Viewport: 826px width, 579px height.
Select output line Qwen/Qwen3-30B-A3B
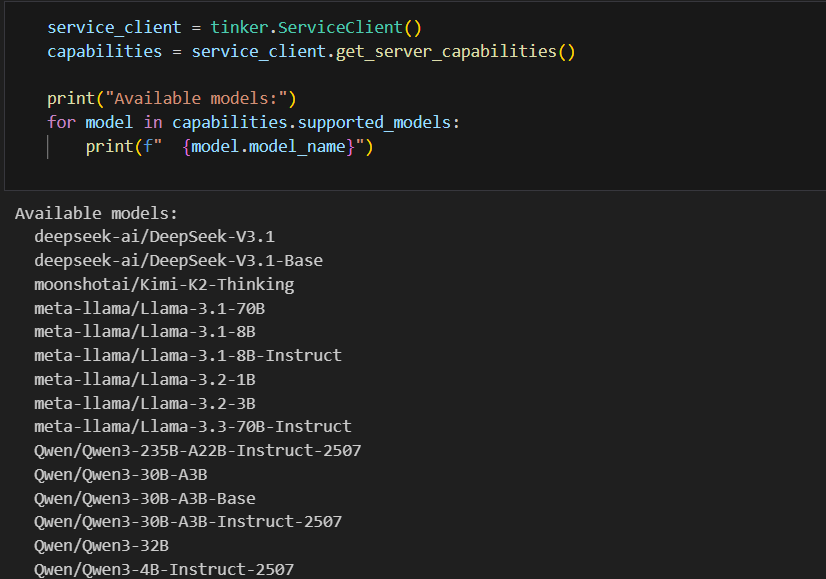pyautogui.click(x=121, y=475)
